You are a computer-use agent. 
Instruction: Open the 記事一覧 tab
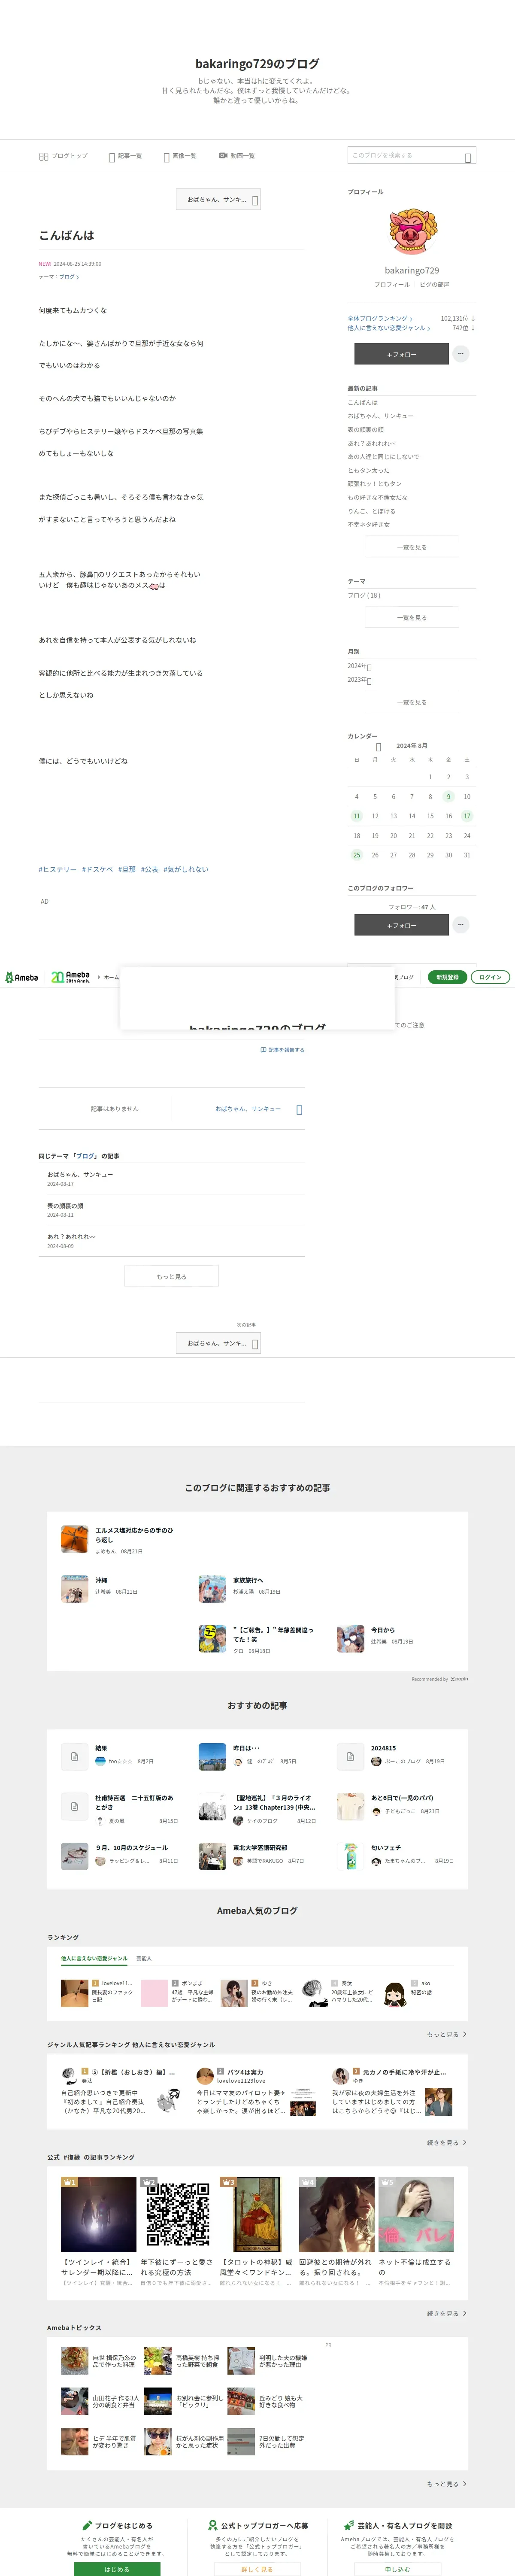pyautogui.click(x=126, y=156)
